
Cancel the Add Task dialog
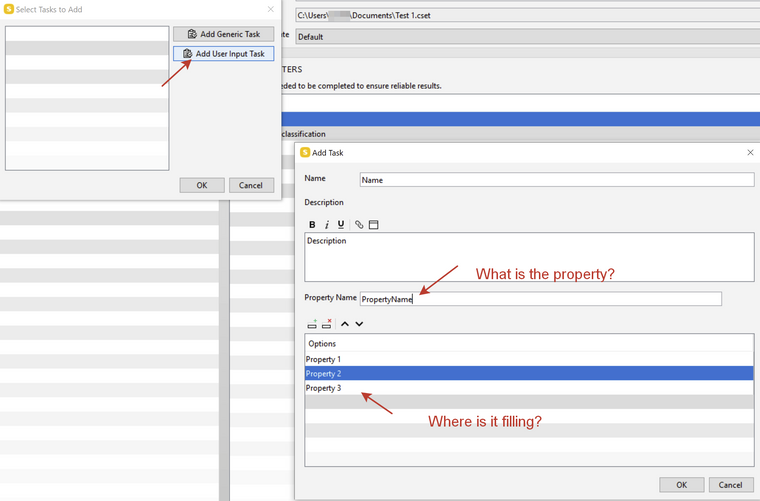point(730,485)
